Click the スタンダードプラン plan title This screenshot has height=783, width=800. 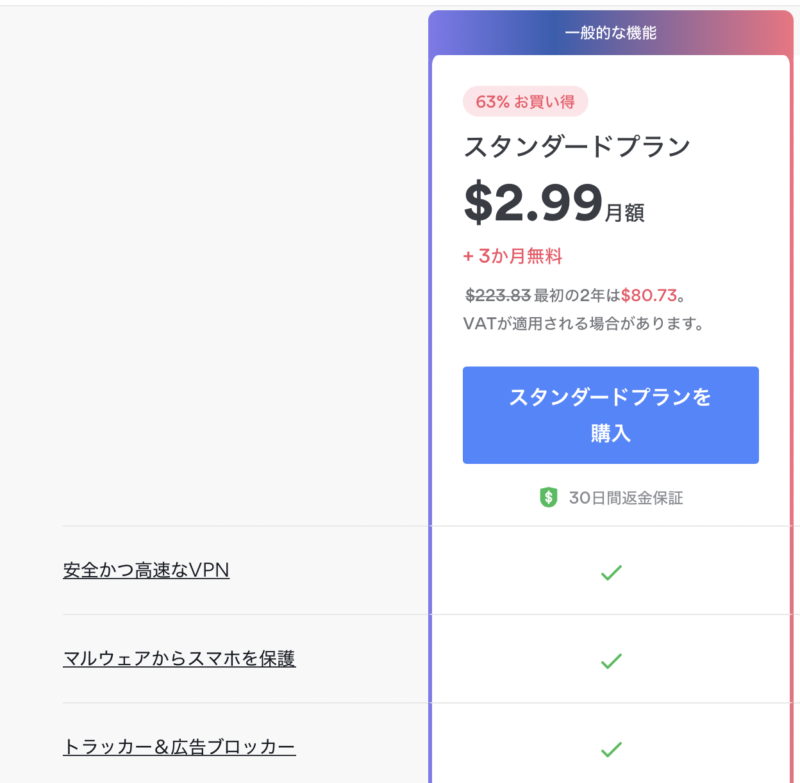(x=577, y=146)
